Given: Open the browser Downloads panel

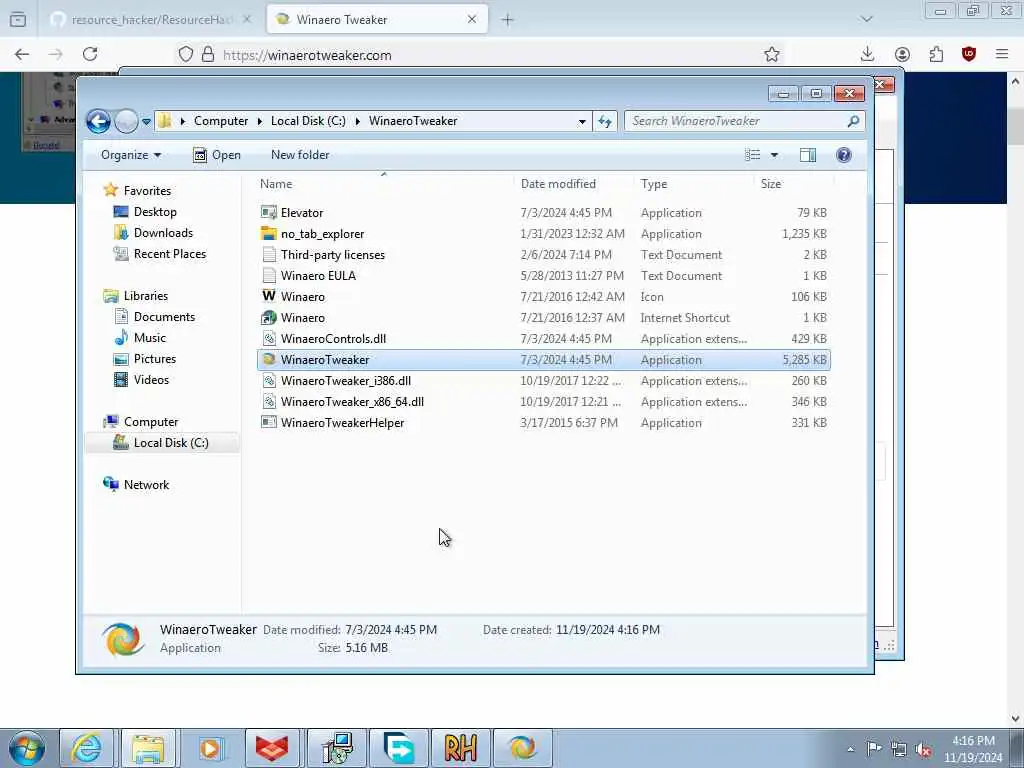Looking at the screenshot, I should click(x=867, y=54).
